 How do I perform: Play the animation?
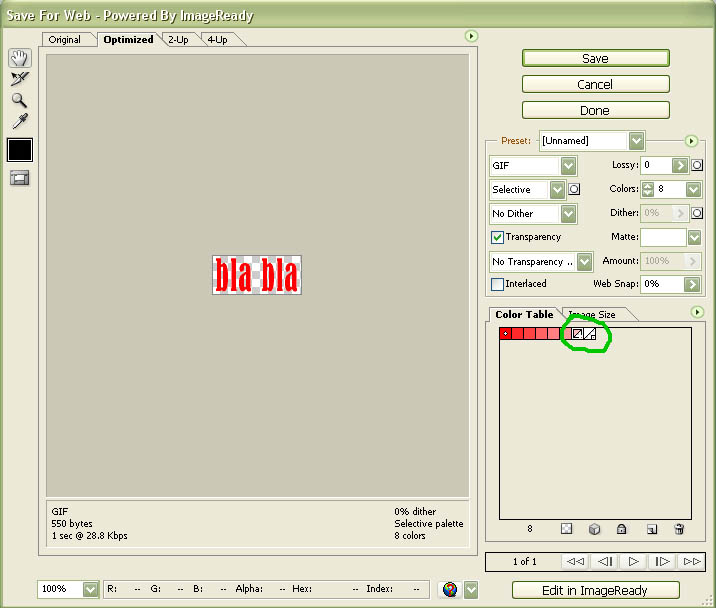(x=634, y=561)
